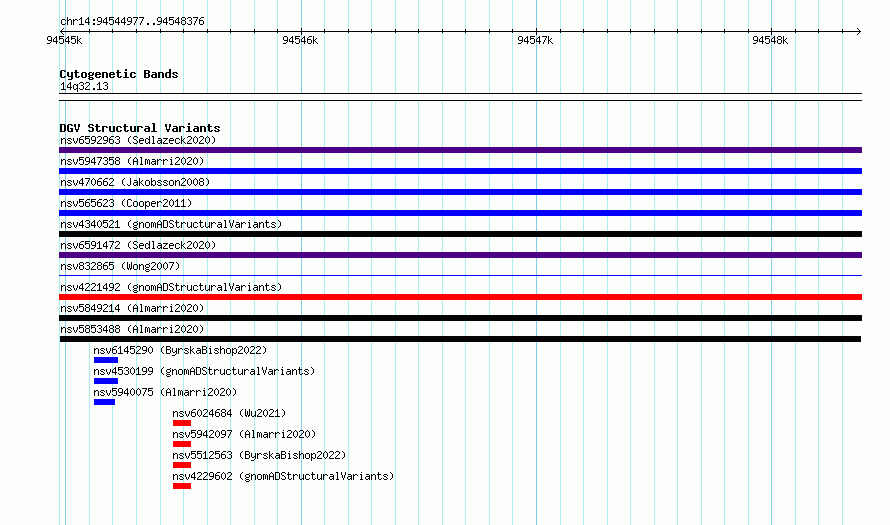Click the 94546k ruler label
Image resolution: width=890 pixels, height=525 pixels.
300,40
